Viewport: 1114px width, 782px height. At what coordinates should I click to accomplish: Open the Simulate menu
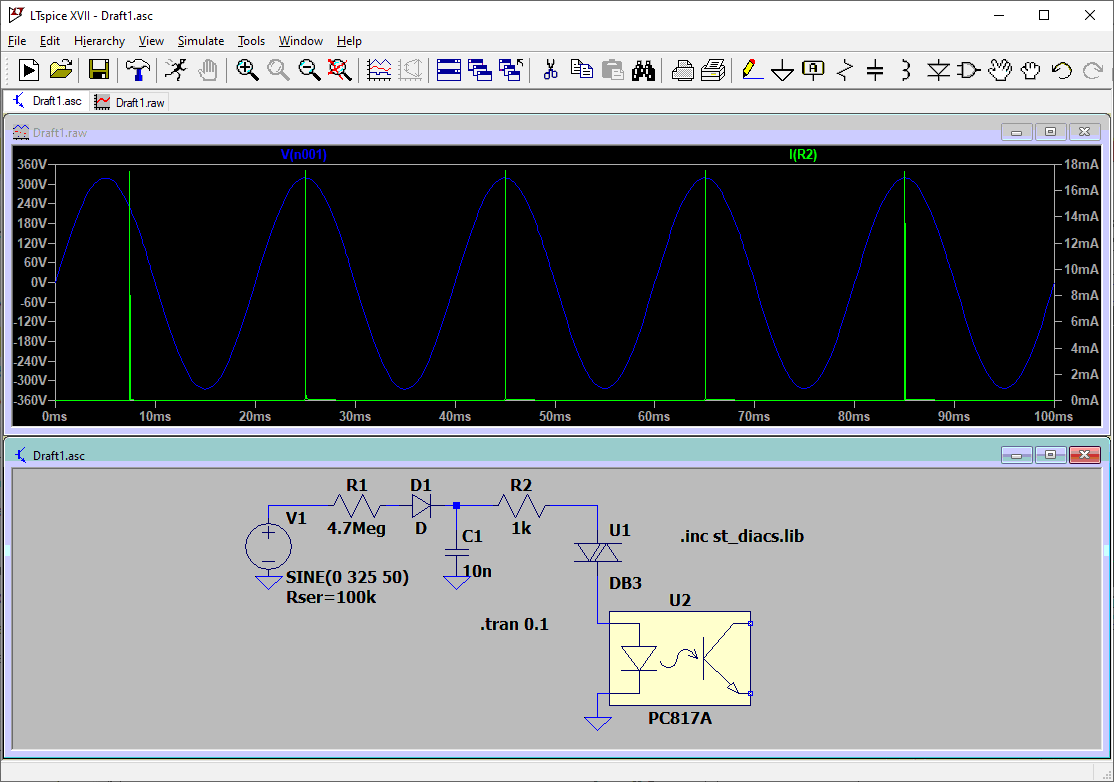pos(201,40)
